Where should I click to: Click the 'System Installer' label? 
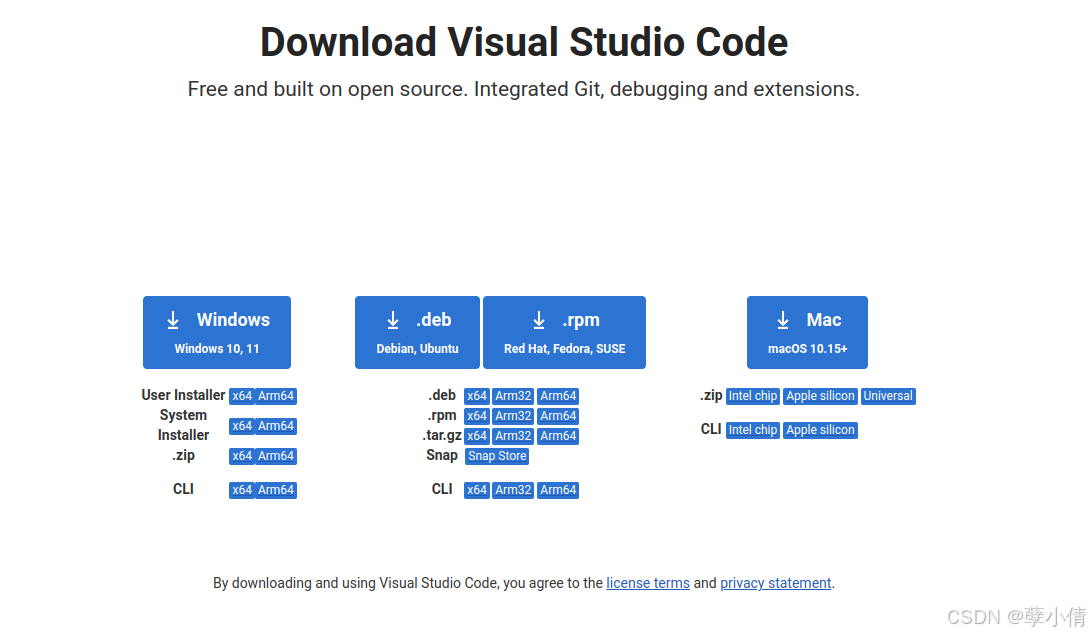tap(184, 425)
